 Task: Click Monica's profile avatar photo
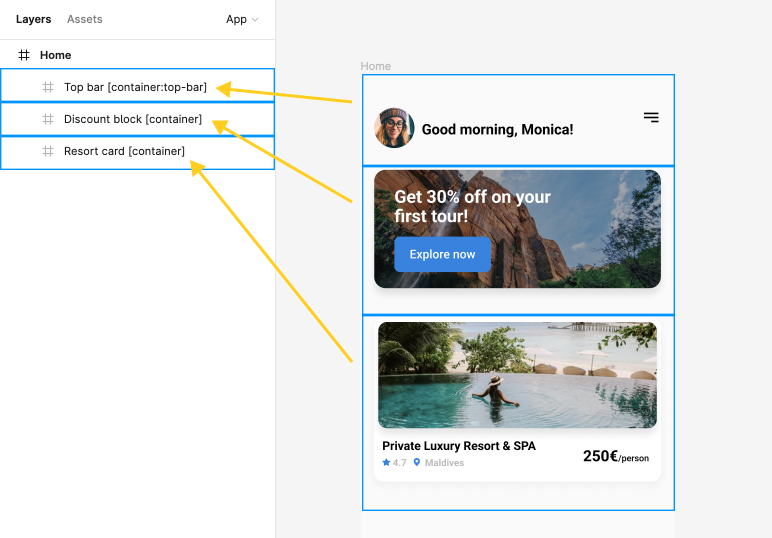[394, 128]
